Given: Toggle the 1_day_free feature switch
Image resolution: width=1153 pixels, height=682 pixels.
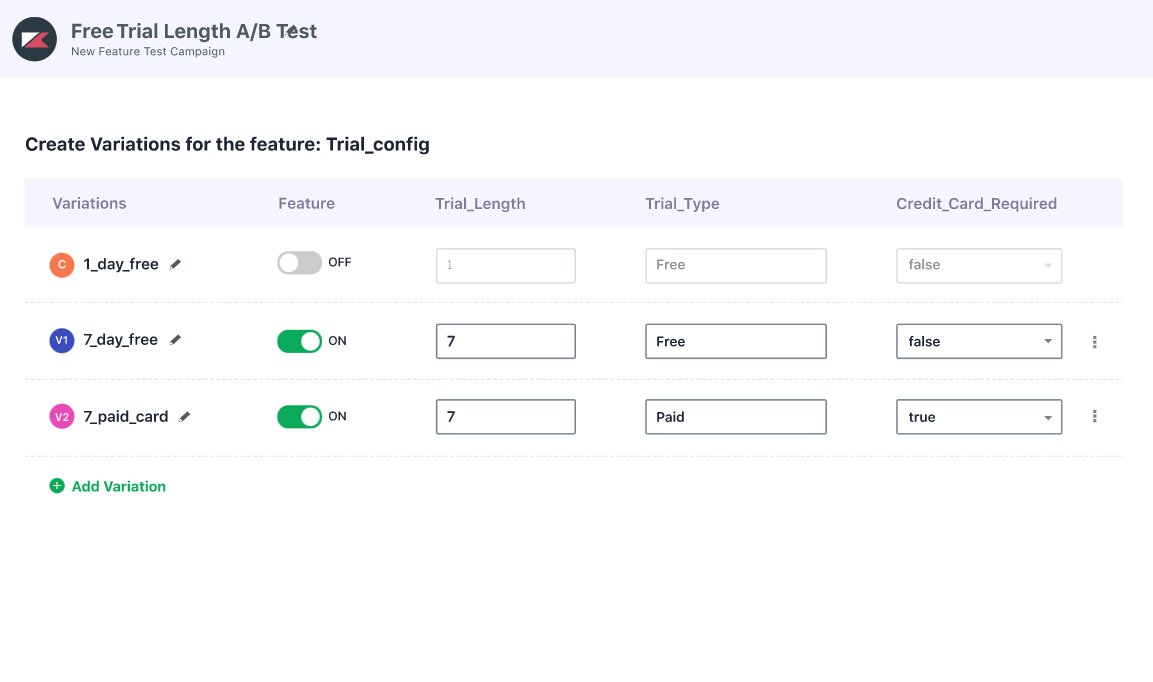Looking at the screenshot, I should [299, 263].
